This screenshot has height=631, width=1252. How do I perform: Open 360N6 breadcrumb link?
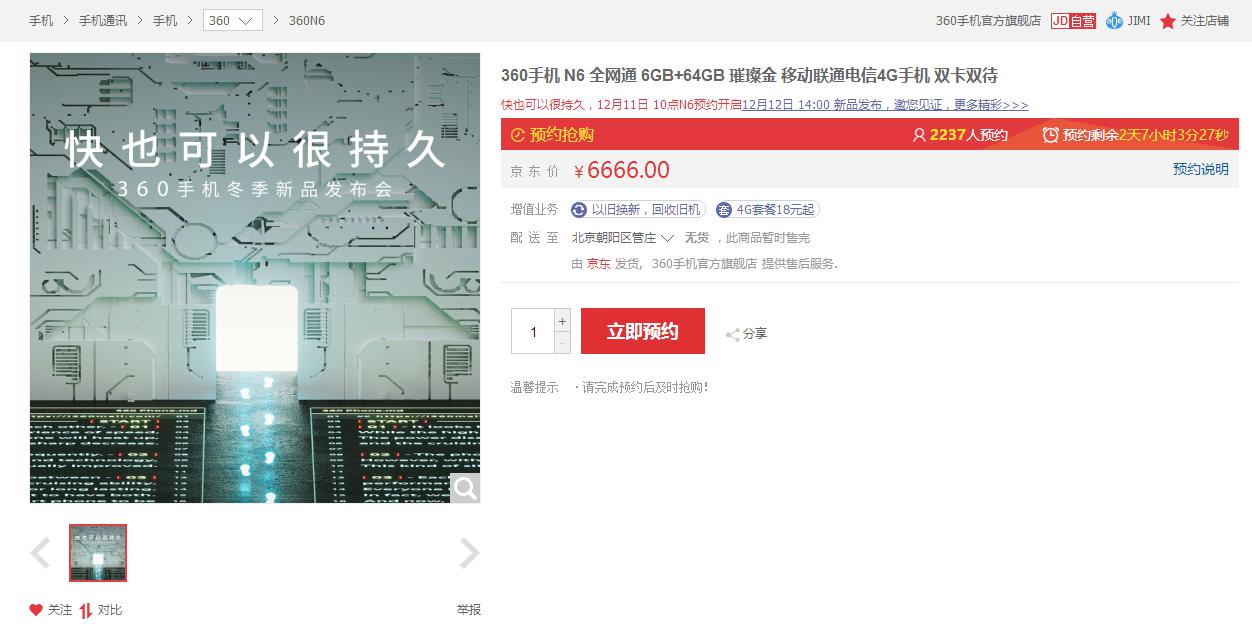click(x=306, y=21)
